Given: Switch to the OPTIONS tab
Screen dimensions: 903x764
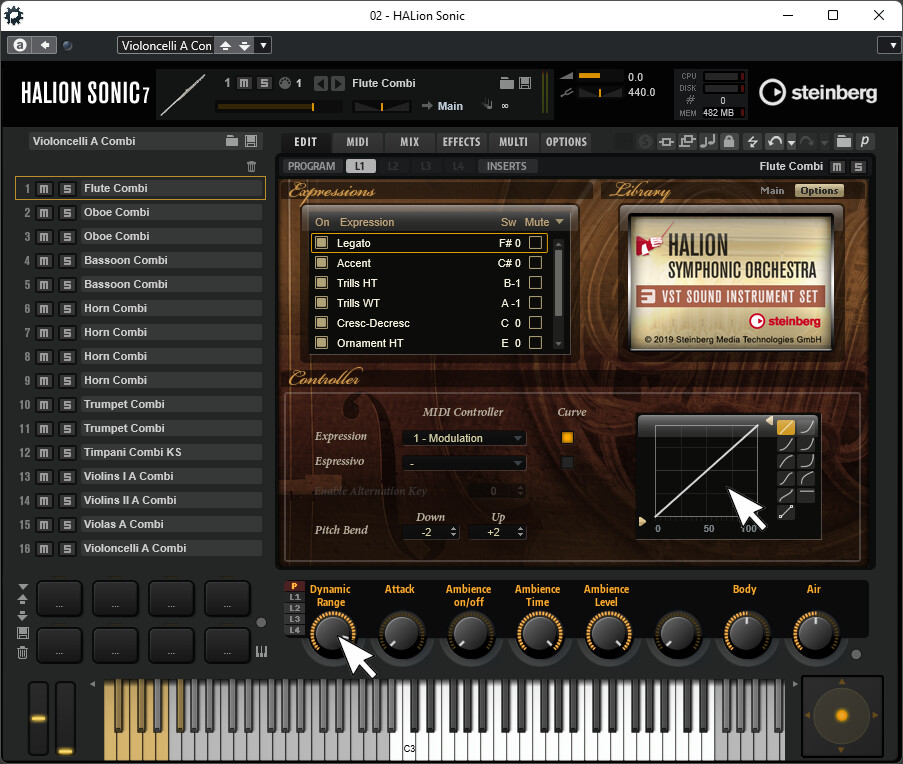Looking at the screenshot, I should coord(566,142).
